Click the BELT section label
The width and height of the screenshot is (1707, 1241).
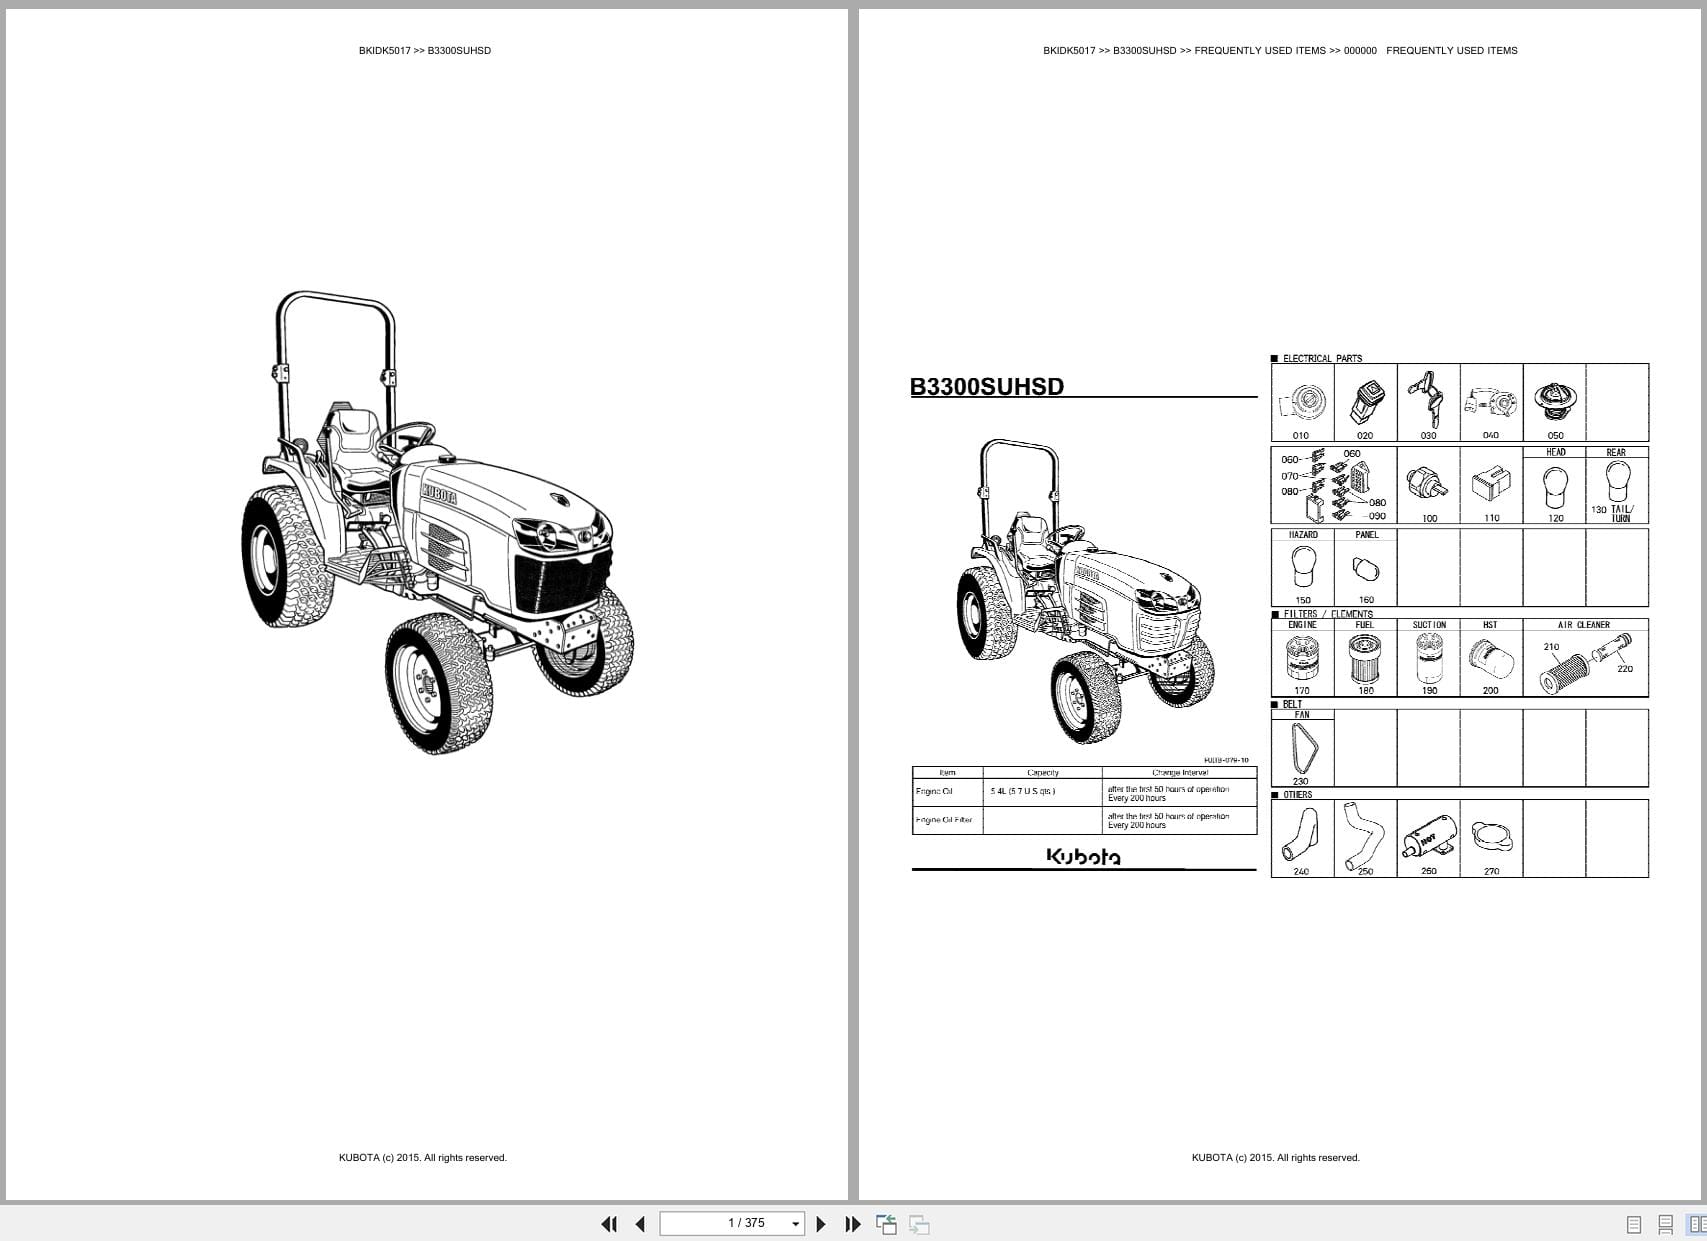[1292, 704]
